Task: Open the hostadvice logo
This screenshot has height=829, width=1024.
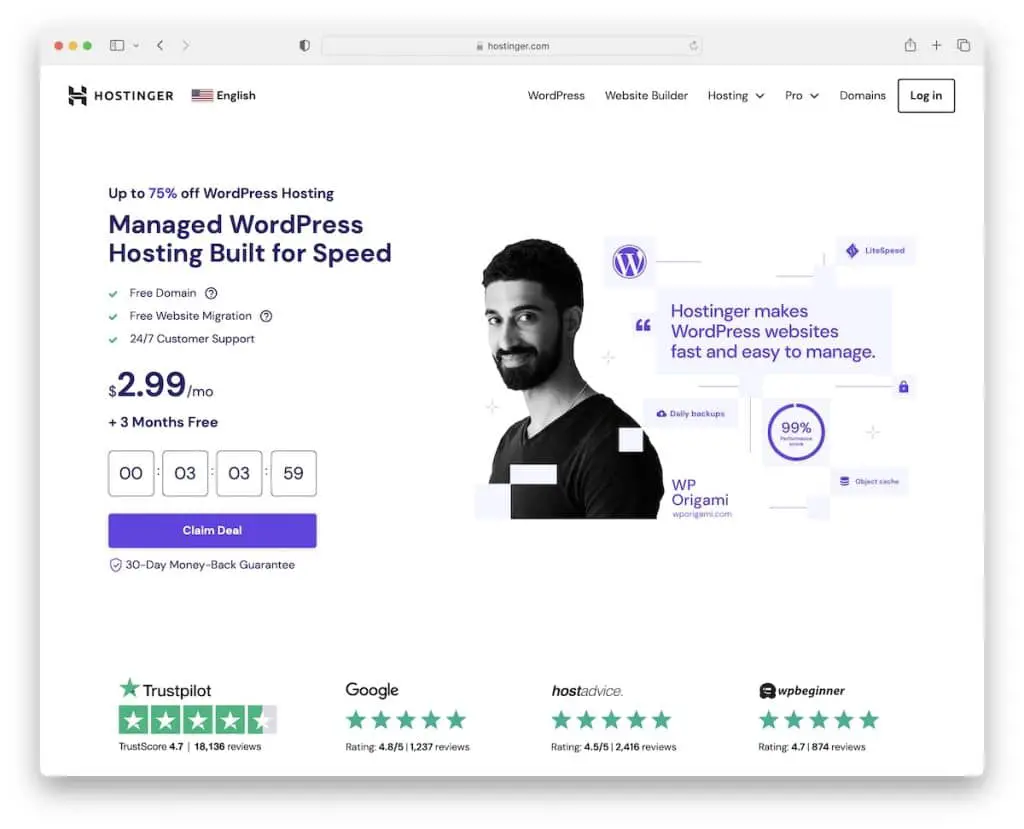Action: pyautogui.click(x=587, y=691)
